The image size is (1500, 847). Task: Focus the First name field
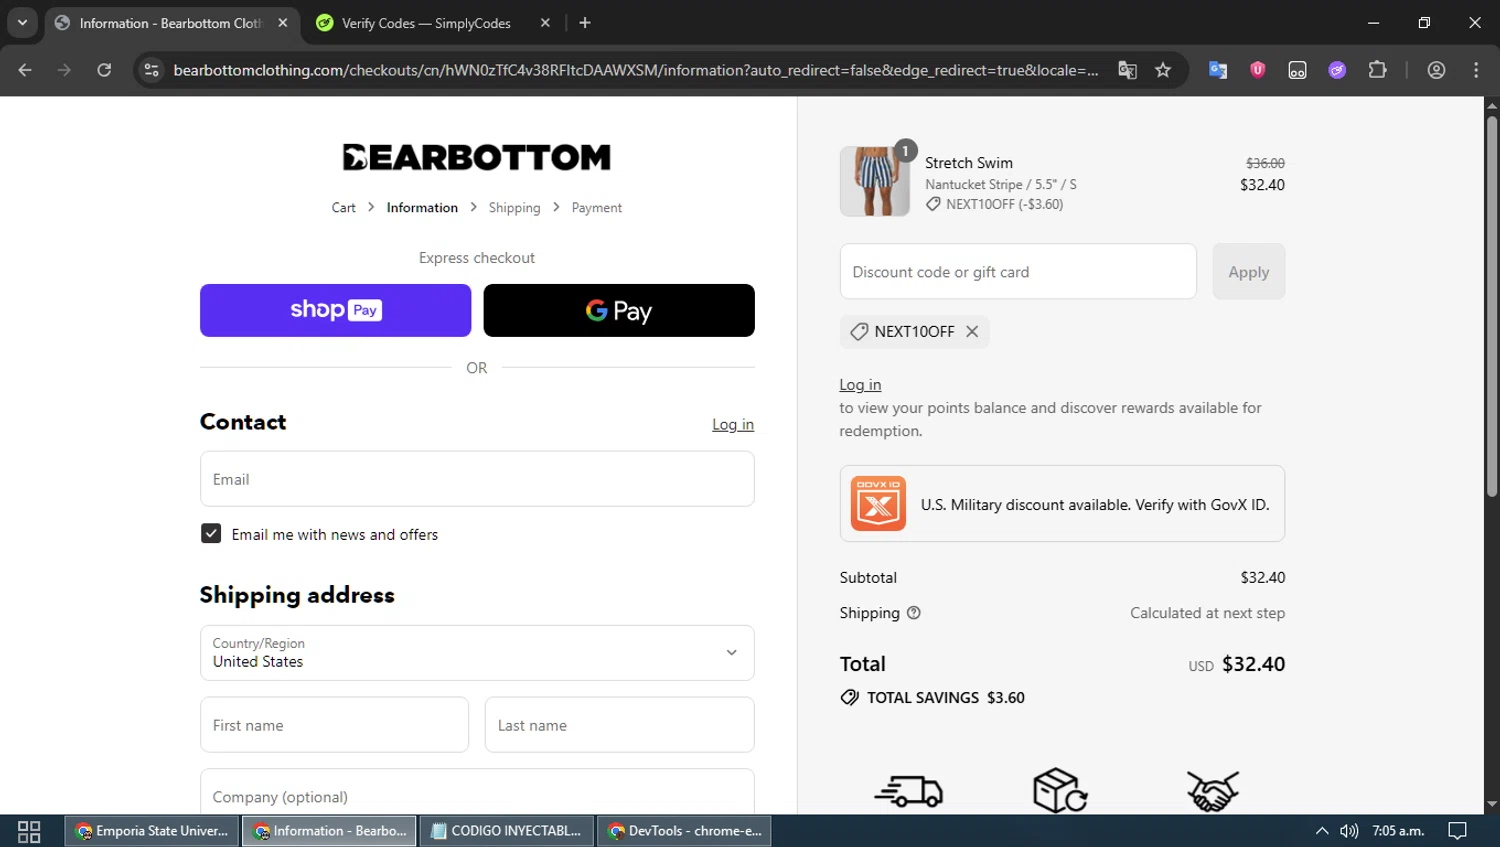[x=334, y=725]
